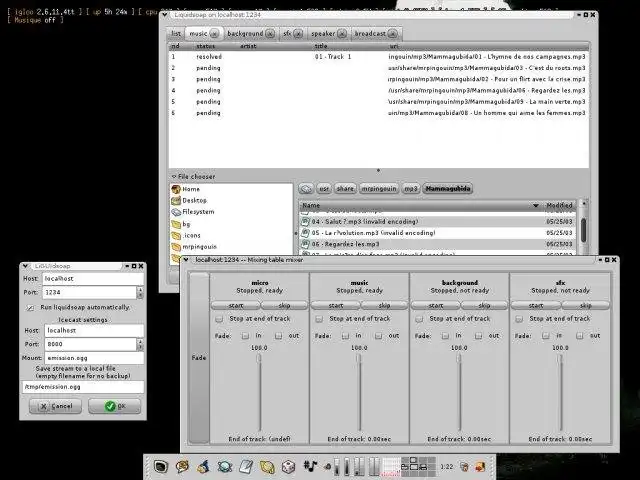
Task: Enable Stop at end of track for background
Action: (419, 318)
